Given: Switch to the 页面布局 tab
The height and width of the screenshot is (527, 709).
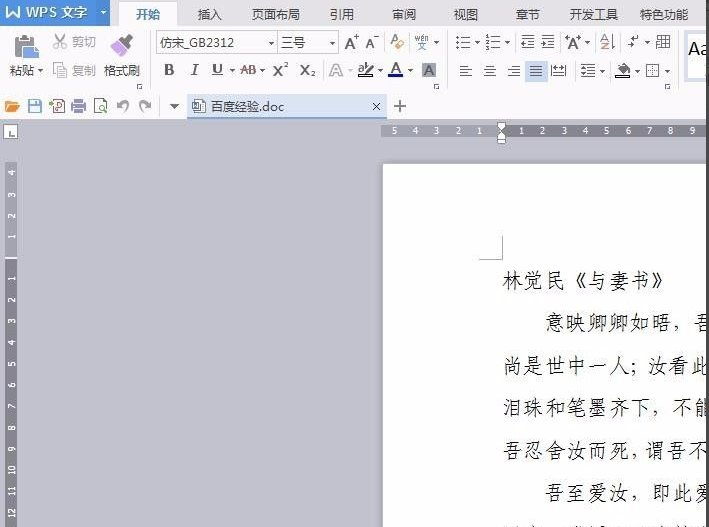Looking at the screenshot, I should (276, 15).
